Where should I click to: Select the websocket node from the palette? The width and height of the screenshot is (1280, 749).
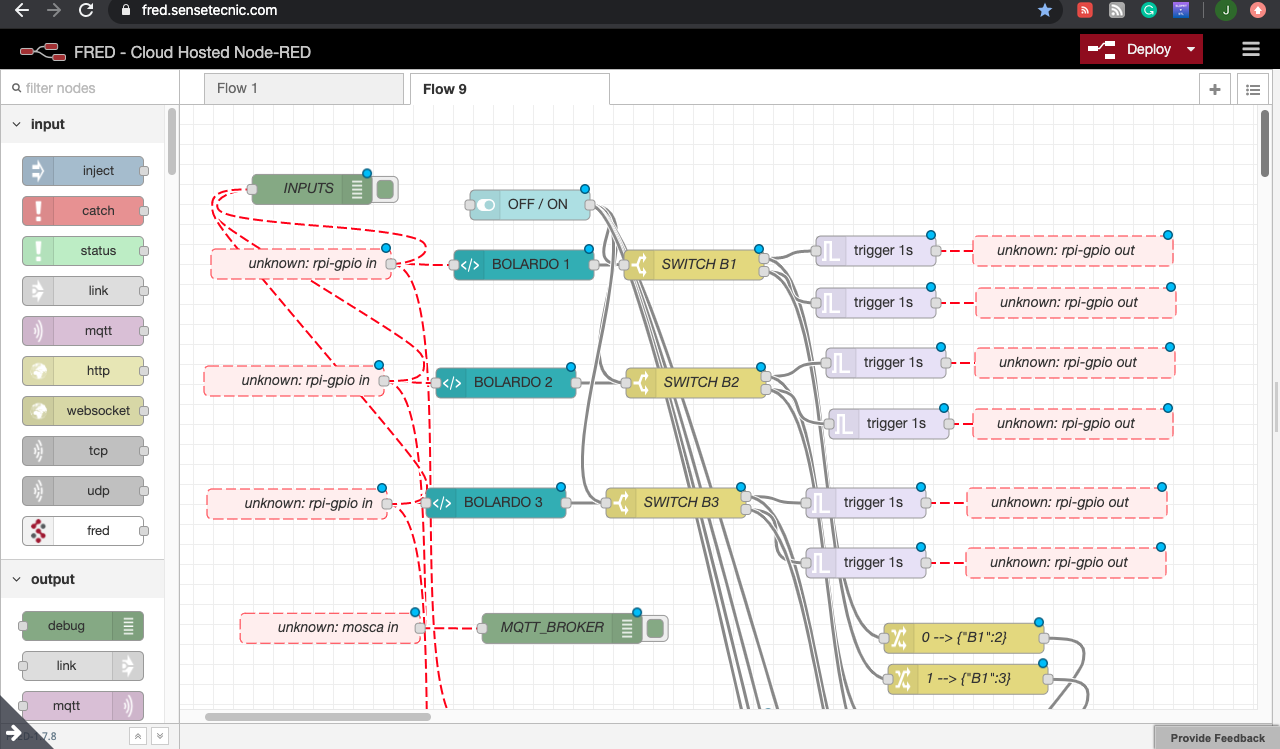pos(84,410)
